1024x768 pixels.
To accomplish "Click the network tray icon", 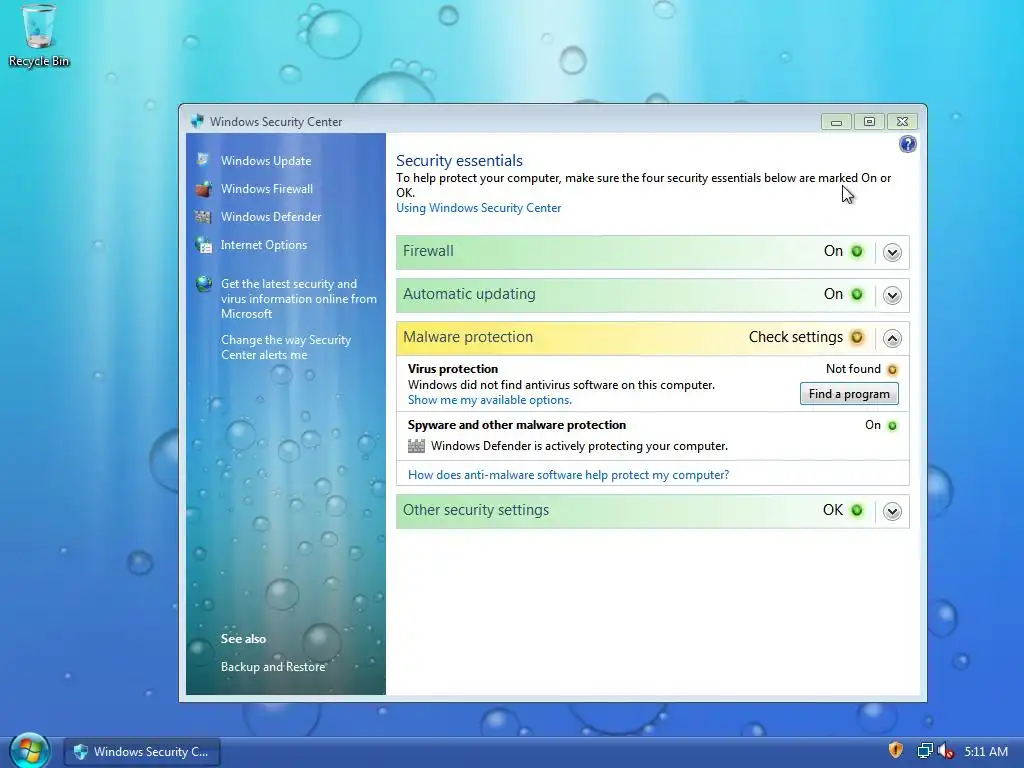I will tap(925, 751).
